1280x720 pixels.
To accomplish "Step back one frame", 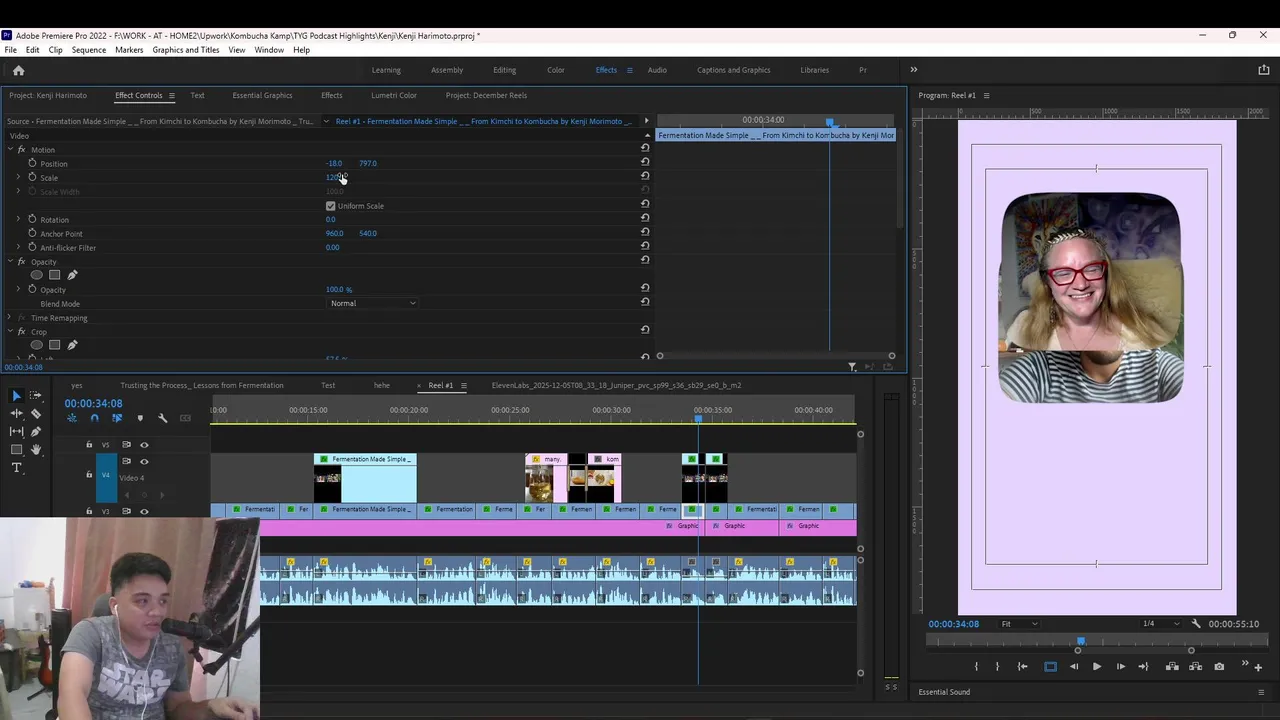I will click(1073, 667).
